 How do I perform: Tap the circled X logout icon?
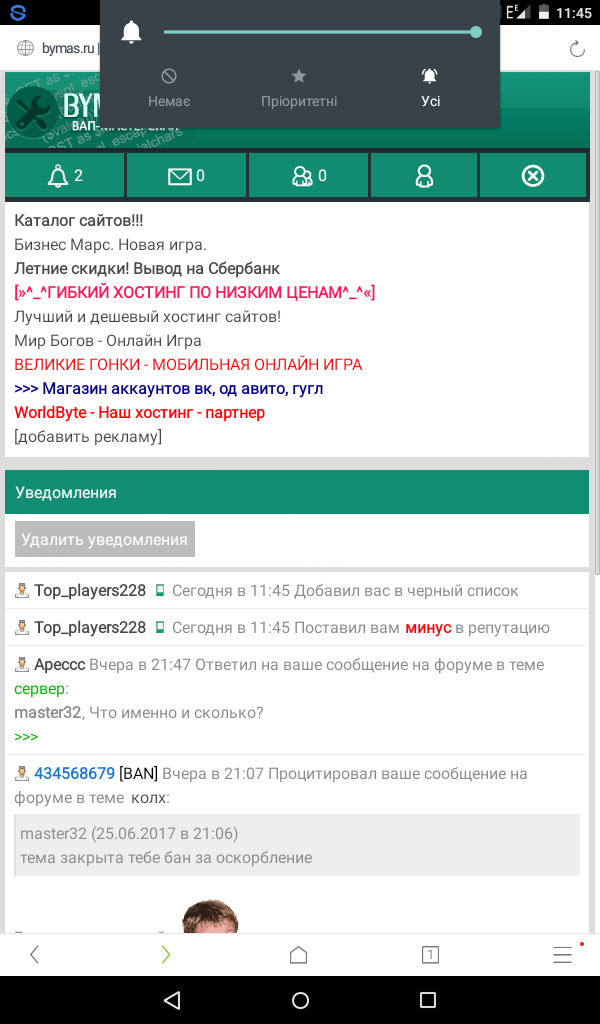click(533, 176)
